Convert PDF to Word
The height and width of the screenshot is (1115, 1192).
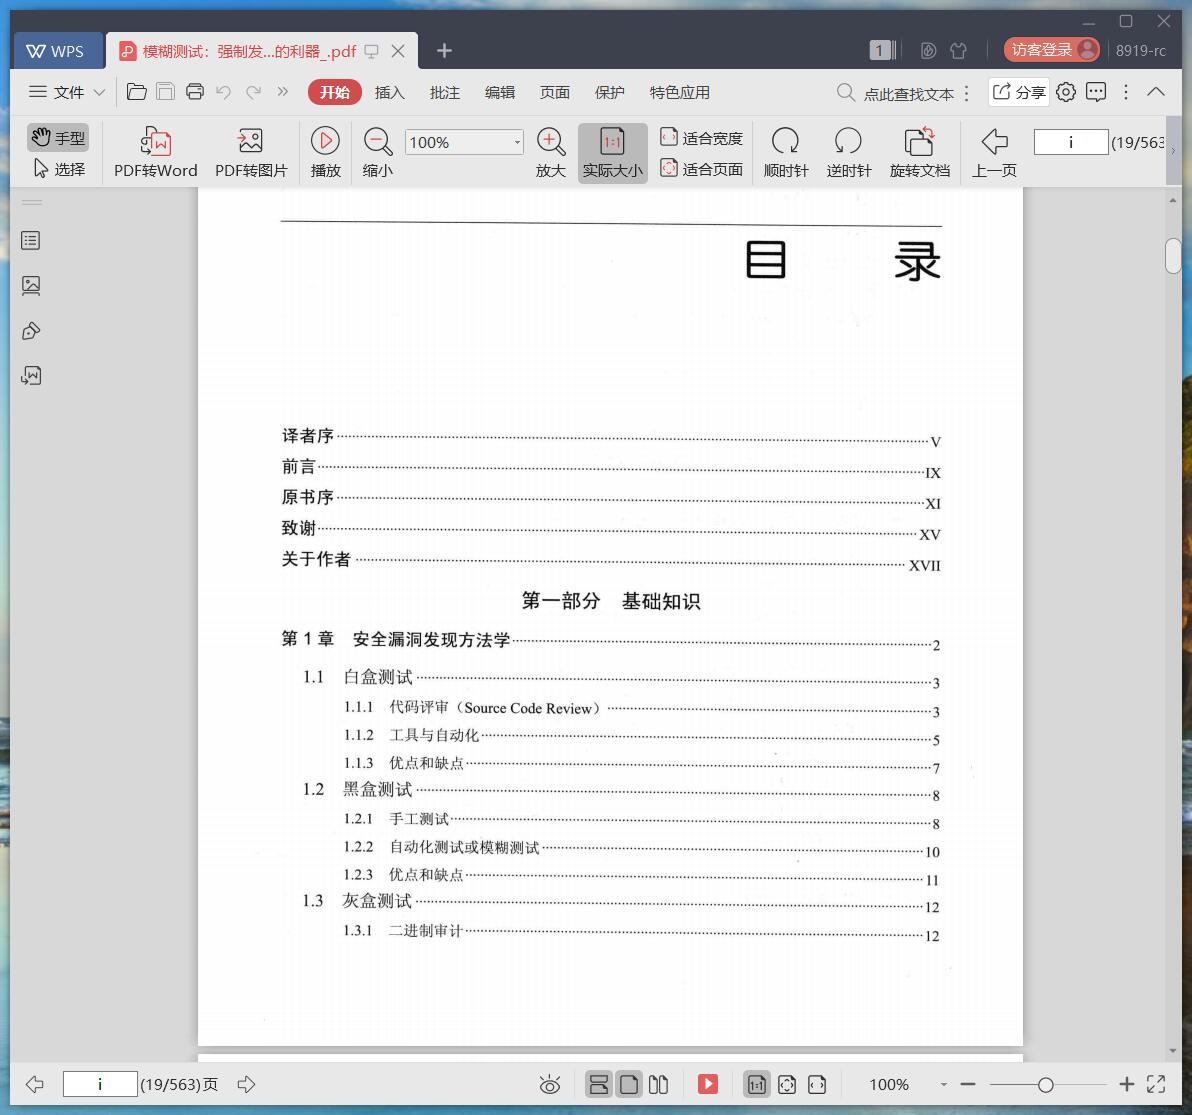click(156, 153)
